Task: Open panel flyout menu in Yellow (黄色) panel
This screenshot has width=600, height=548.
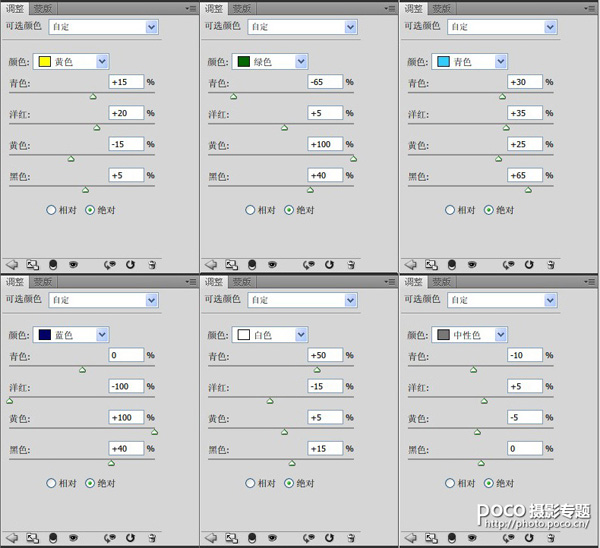Action: [191, 8]
